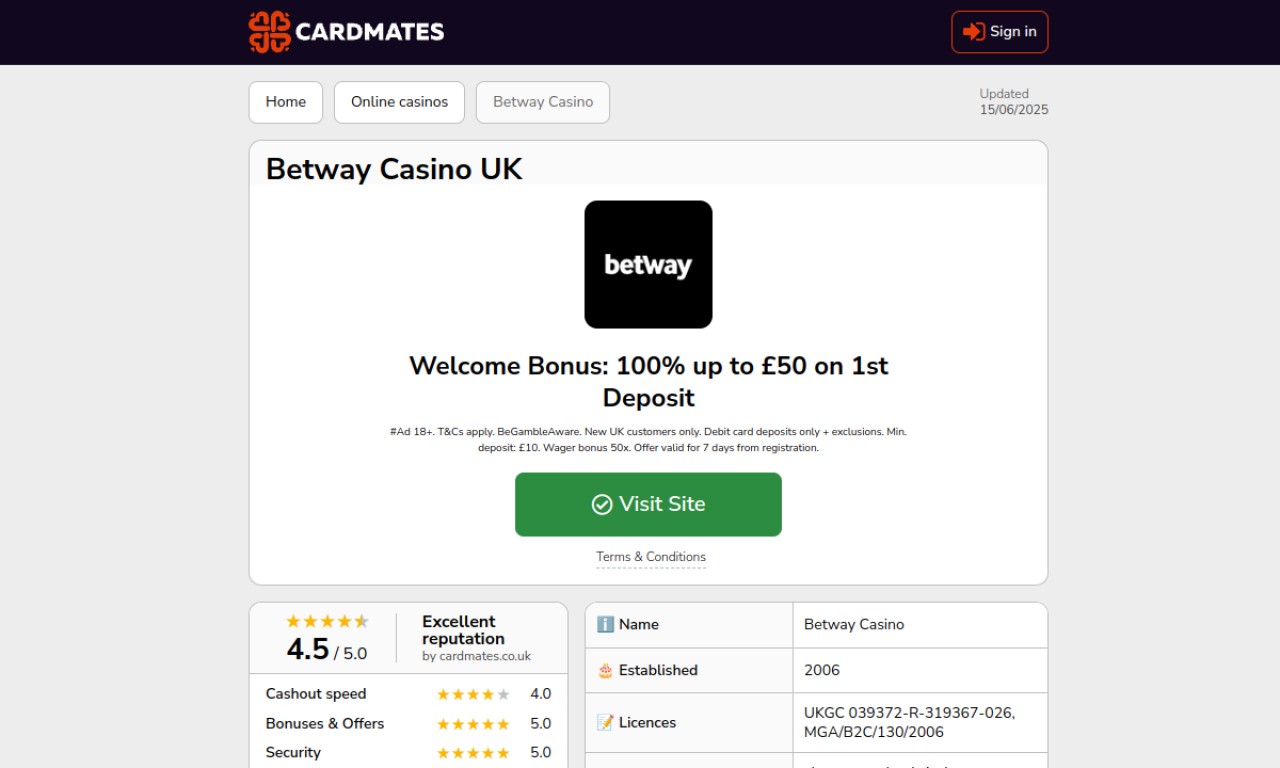Click the cake icon beside Established

(605, 670)
